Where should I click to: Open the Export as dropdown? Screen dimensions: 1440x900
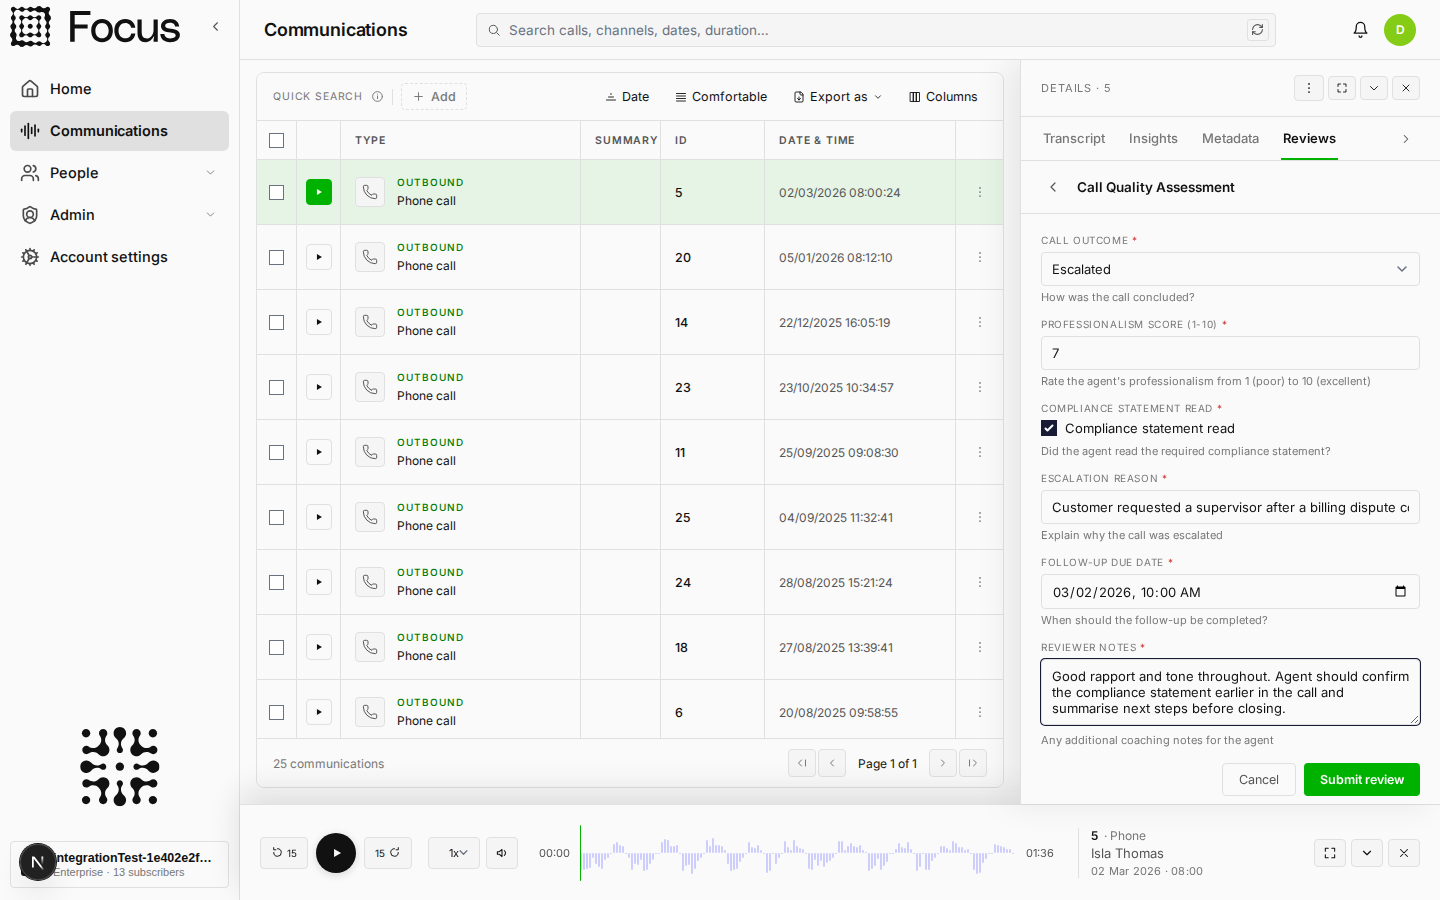pyautogui.click(x=838, y=97)
